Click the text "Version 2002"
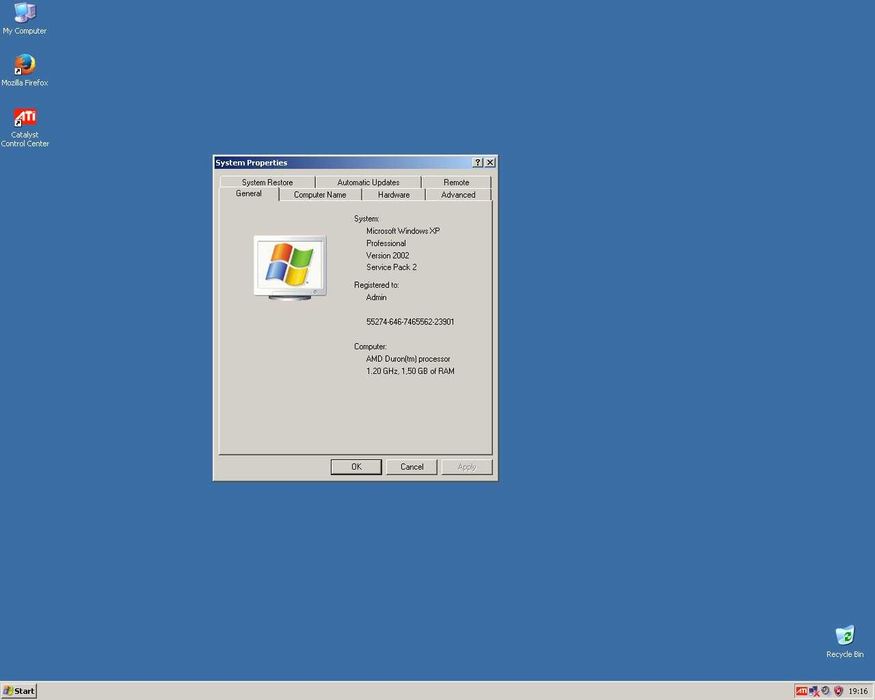 click(388, 255)
